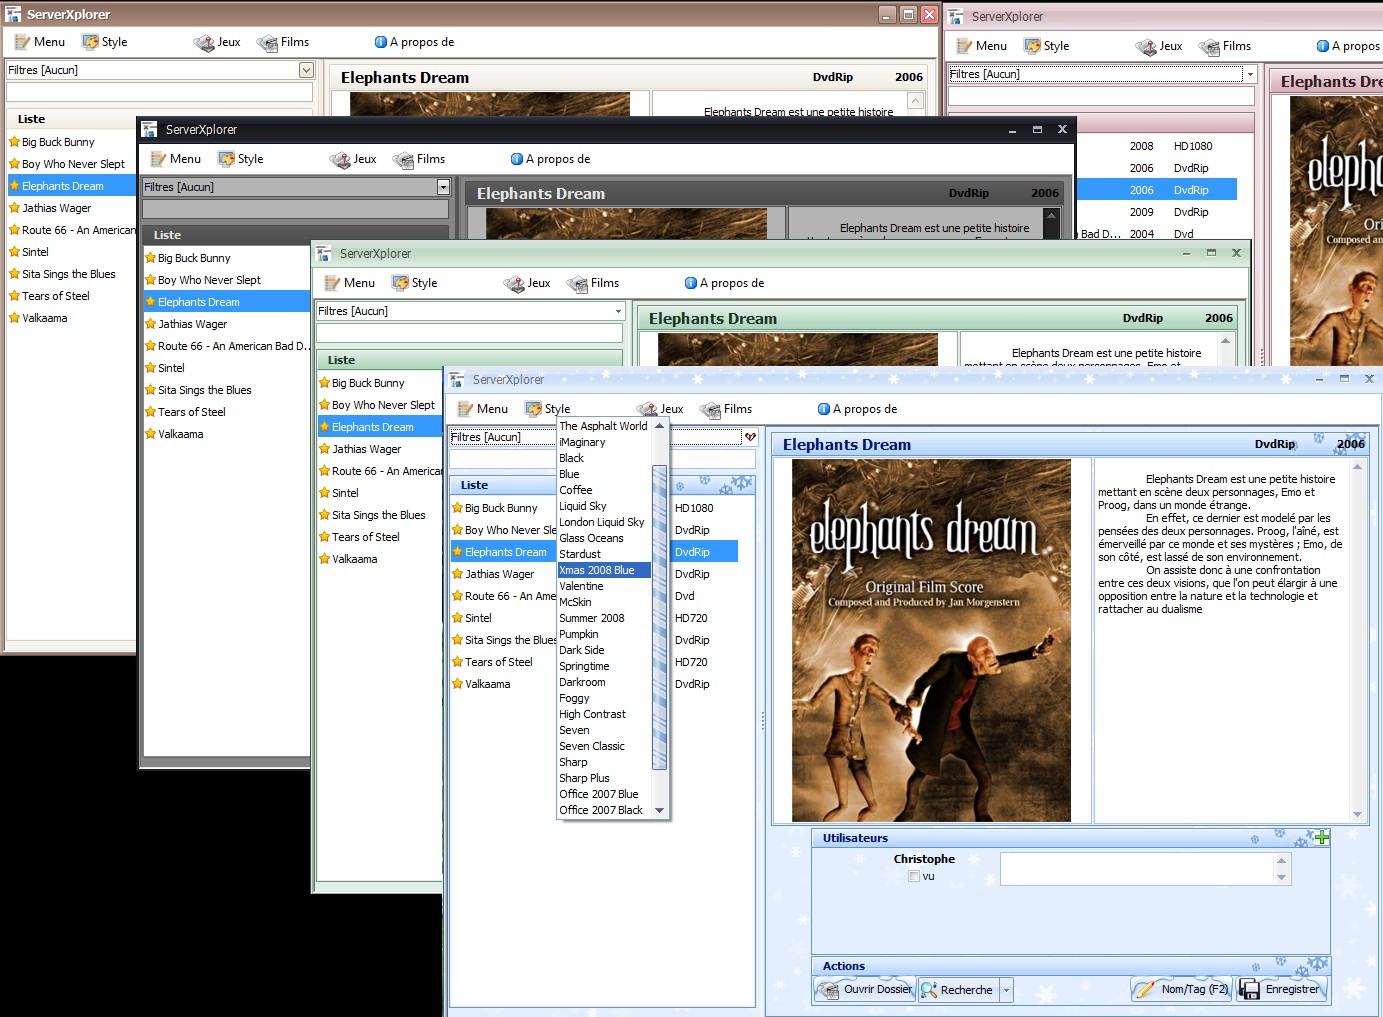Screen dimensions: 1383x1017
Task: Click the Enregistrer floppy disk button
Action: [x=1281, y=989]
